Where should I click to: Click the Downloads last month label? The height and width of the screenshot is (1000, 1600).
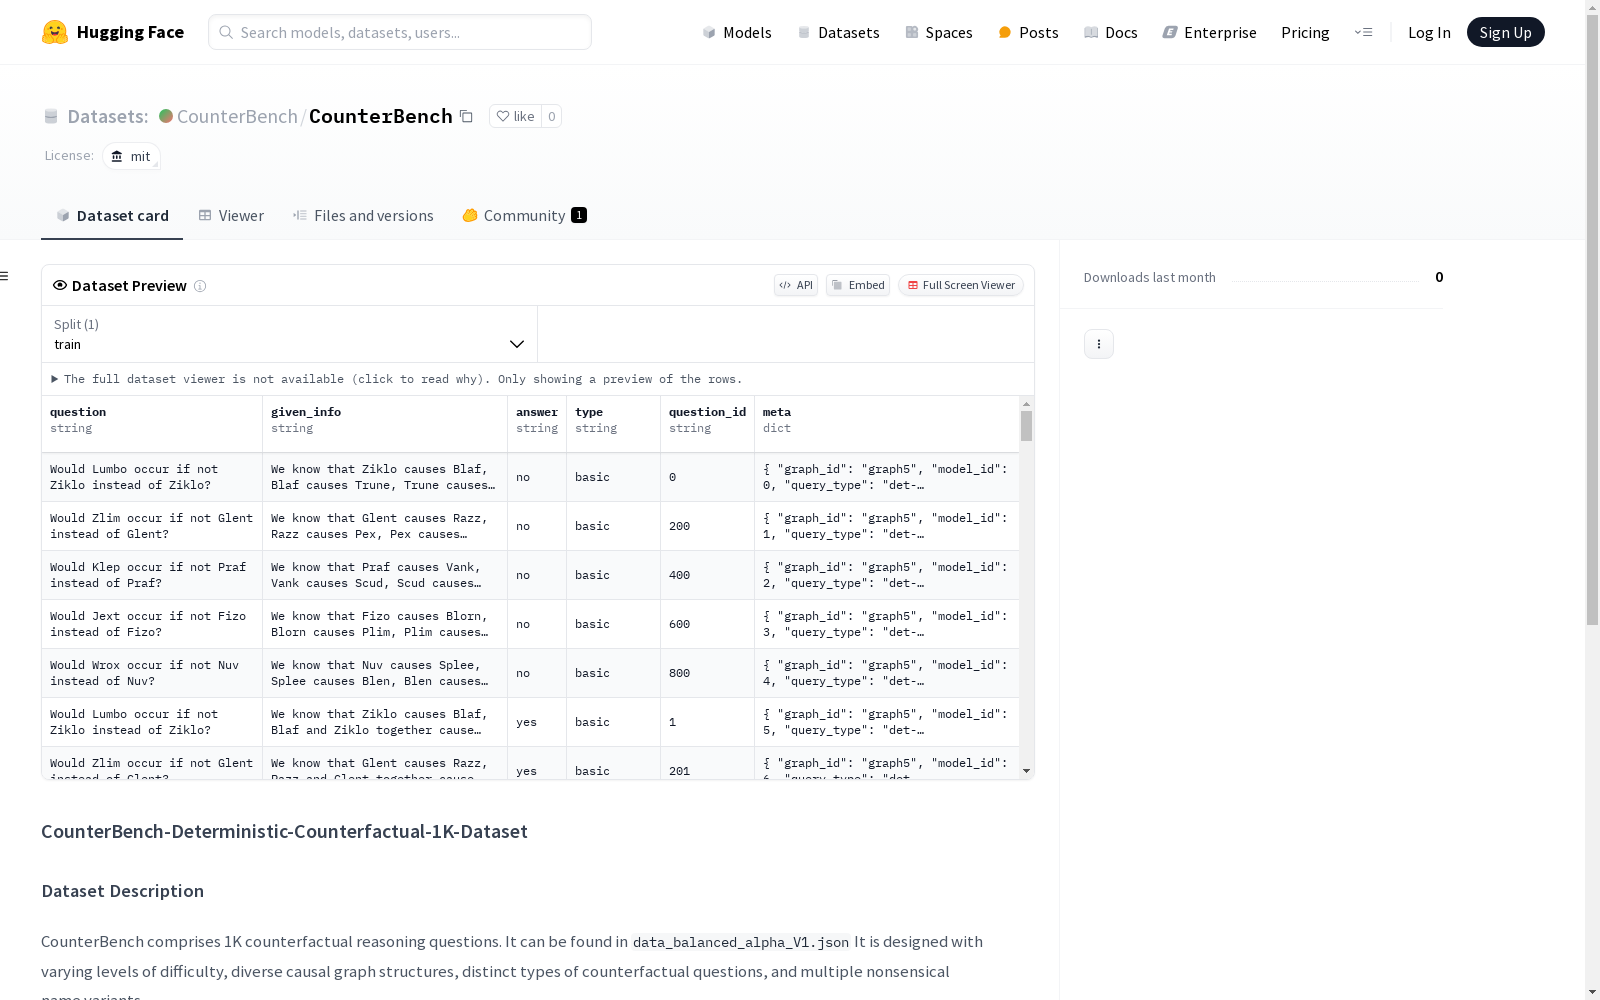[1150, 277]
